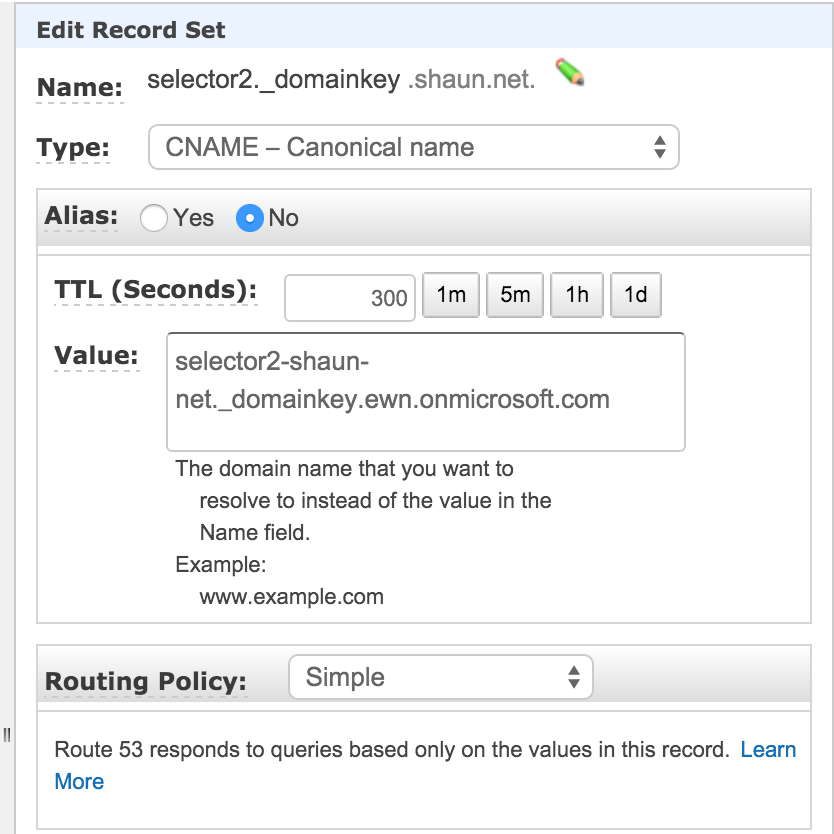Viewport: 834px width, 834px height.
Task: Click the green pencil edit icon
Action: 570,73
